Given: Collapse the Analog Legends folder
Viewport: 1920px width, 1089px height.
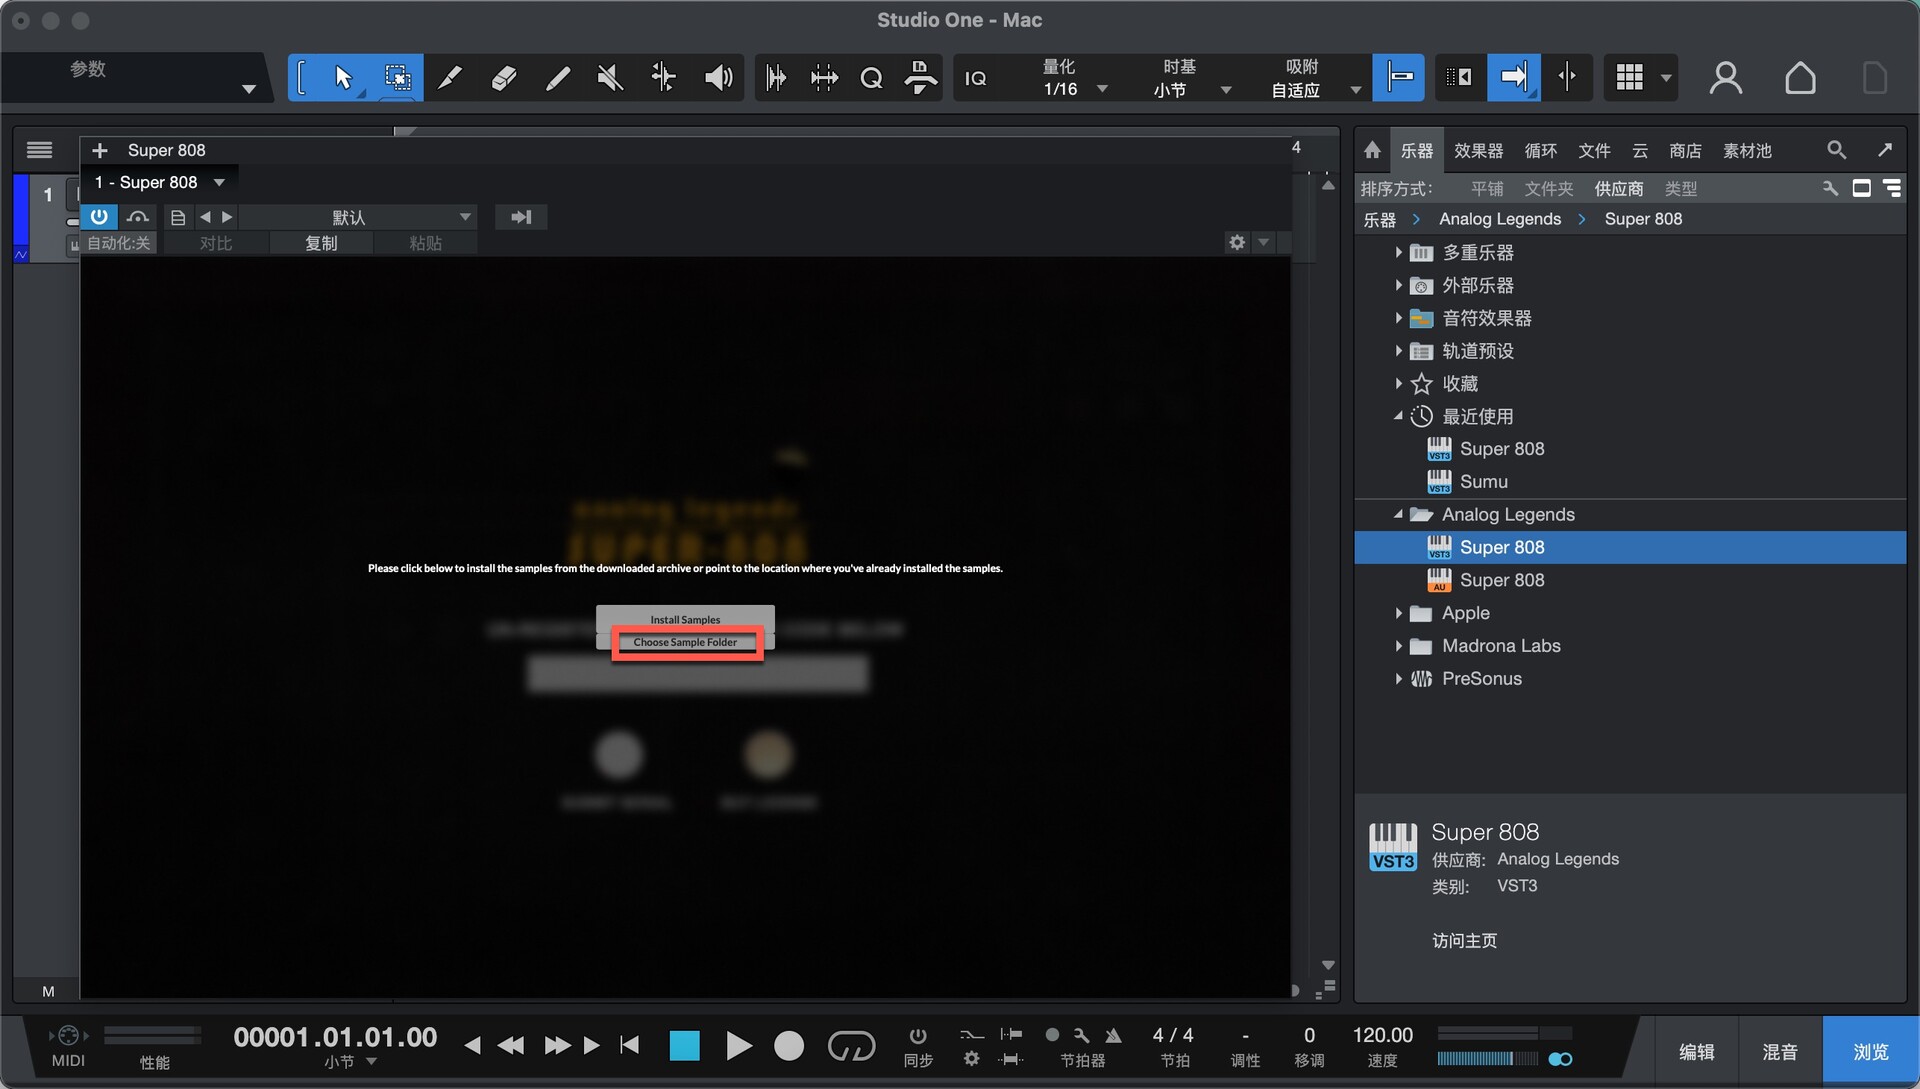Looking at the screenshot, I should (x=1398, y=514).
